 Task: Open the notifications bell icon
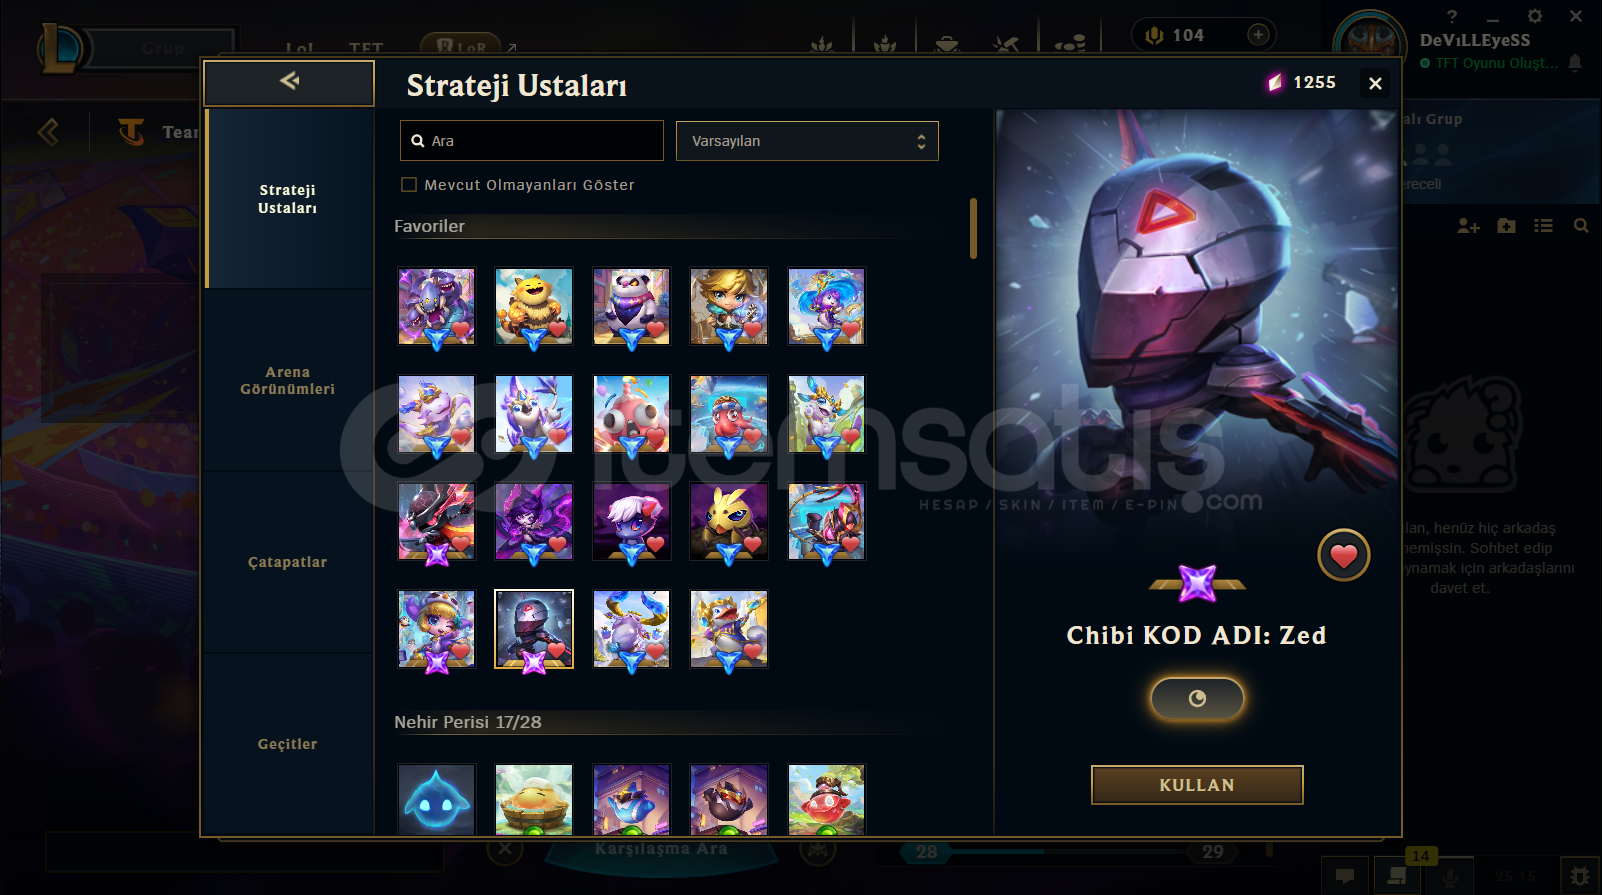pyautogui.click(x=1575, y=63)
